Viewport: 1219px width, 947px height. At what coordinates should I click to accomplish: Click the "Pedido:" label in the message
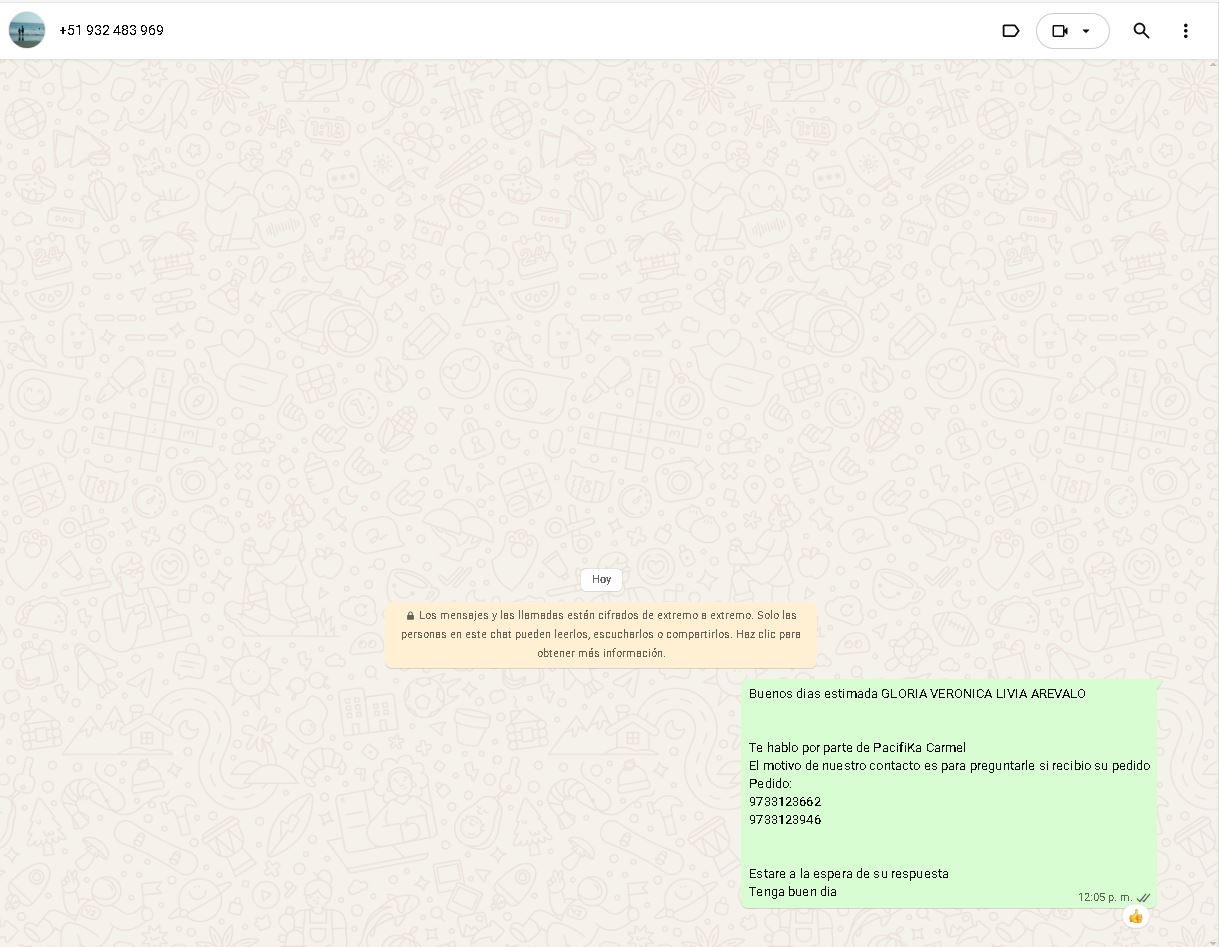[770, 784]
